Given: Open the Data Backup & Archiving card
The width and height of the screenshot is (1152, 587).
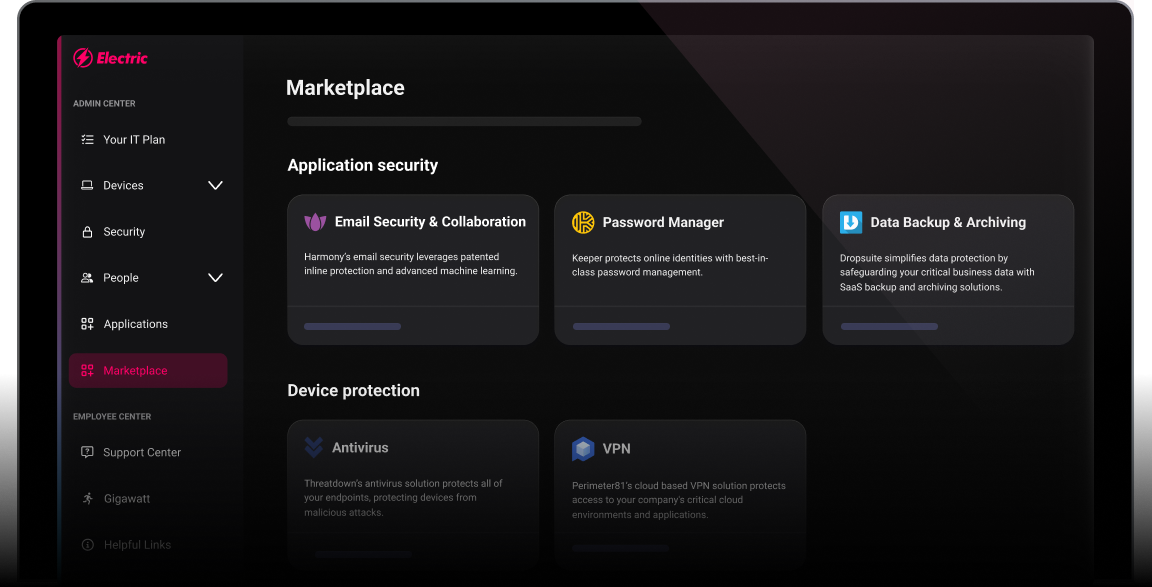Looking at the screenshot, I should 948,270.
